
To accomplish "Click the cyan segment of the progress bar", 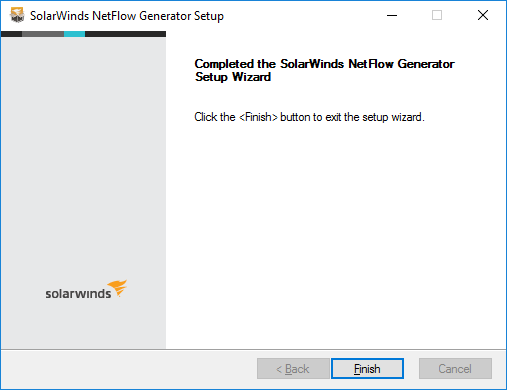I will click(74, 34).
